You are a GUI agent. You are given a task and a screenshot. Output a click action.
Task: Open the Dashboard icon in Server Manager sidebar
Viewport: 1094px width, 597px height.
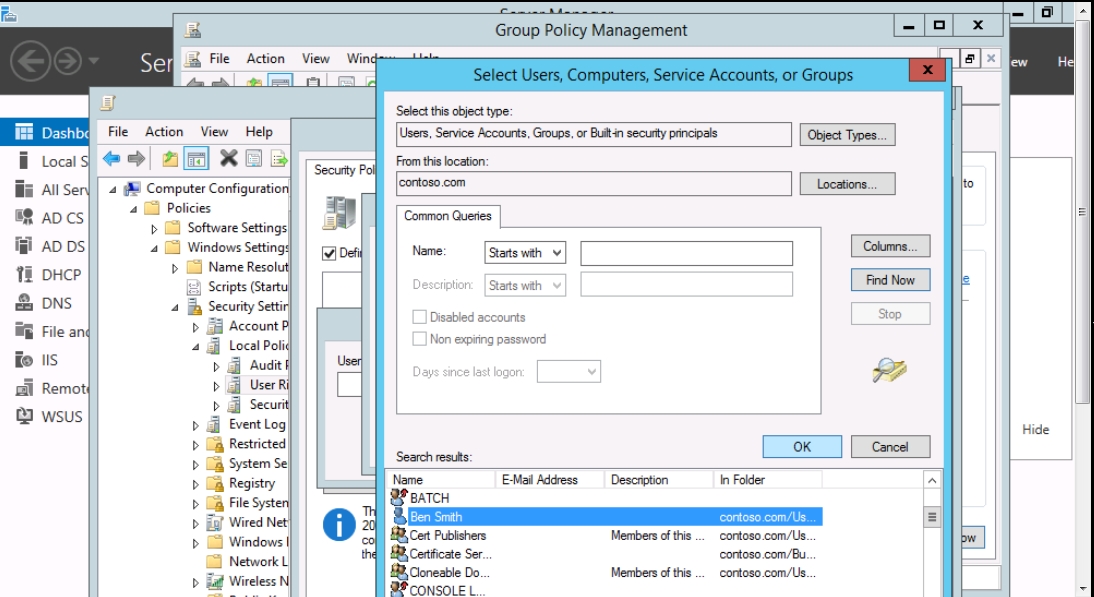pos(24,133)
